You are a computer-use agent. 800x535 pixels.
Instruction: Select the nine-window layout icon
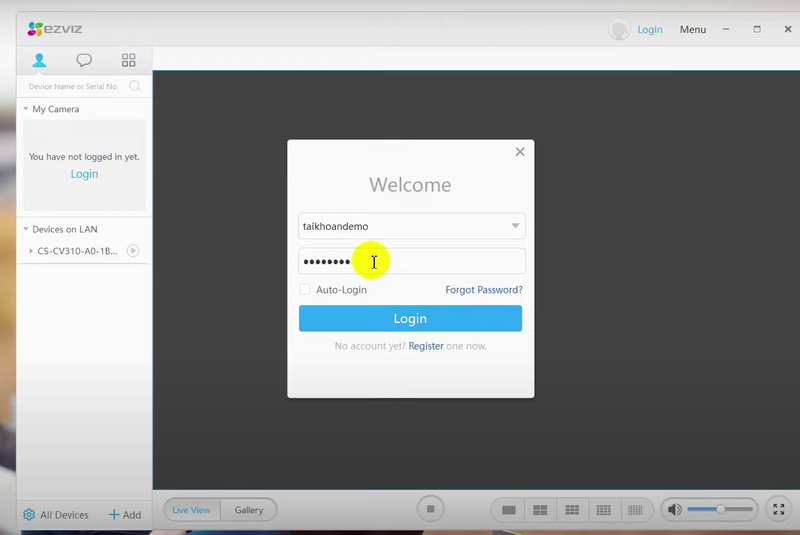coord(572,510)
